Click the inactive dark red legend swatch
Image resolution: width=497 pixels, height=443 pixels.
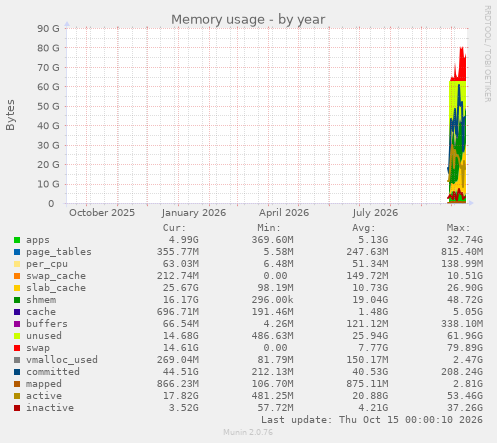[x=17, y=408]
